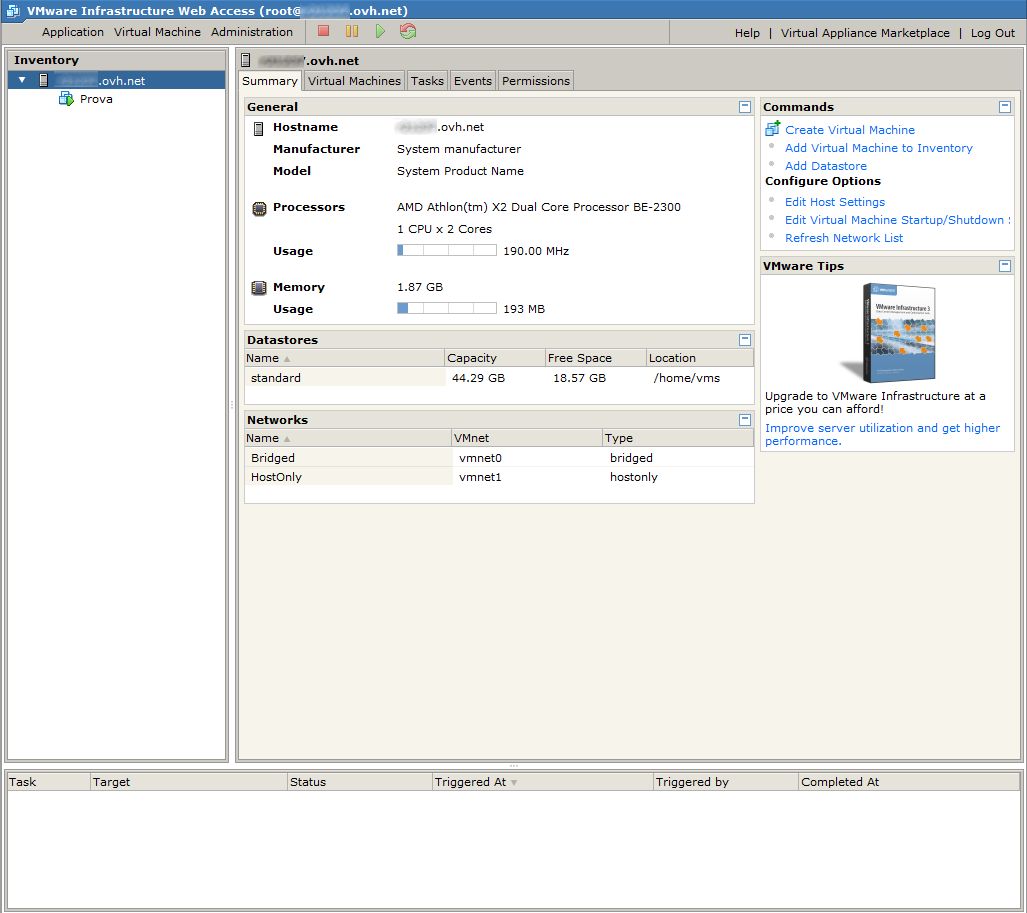This screenshot has width=1027, height=913.
Task: Open Edit Host Settings
Action: coord(834,202)
